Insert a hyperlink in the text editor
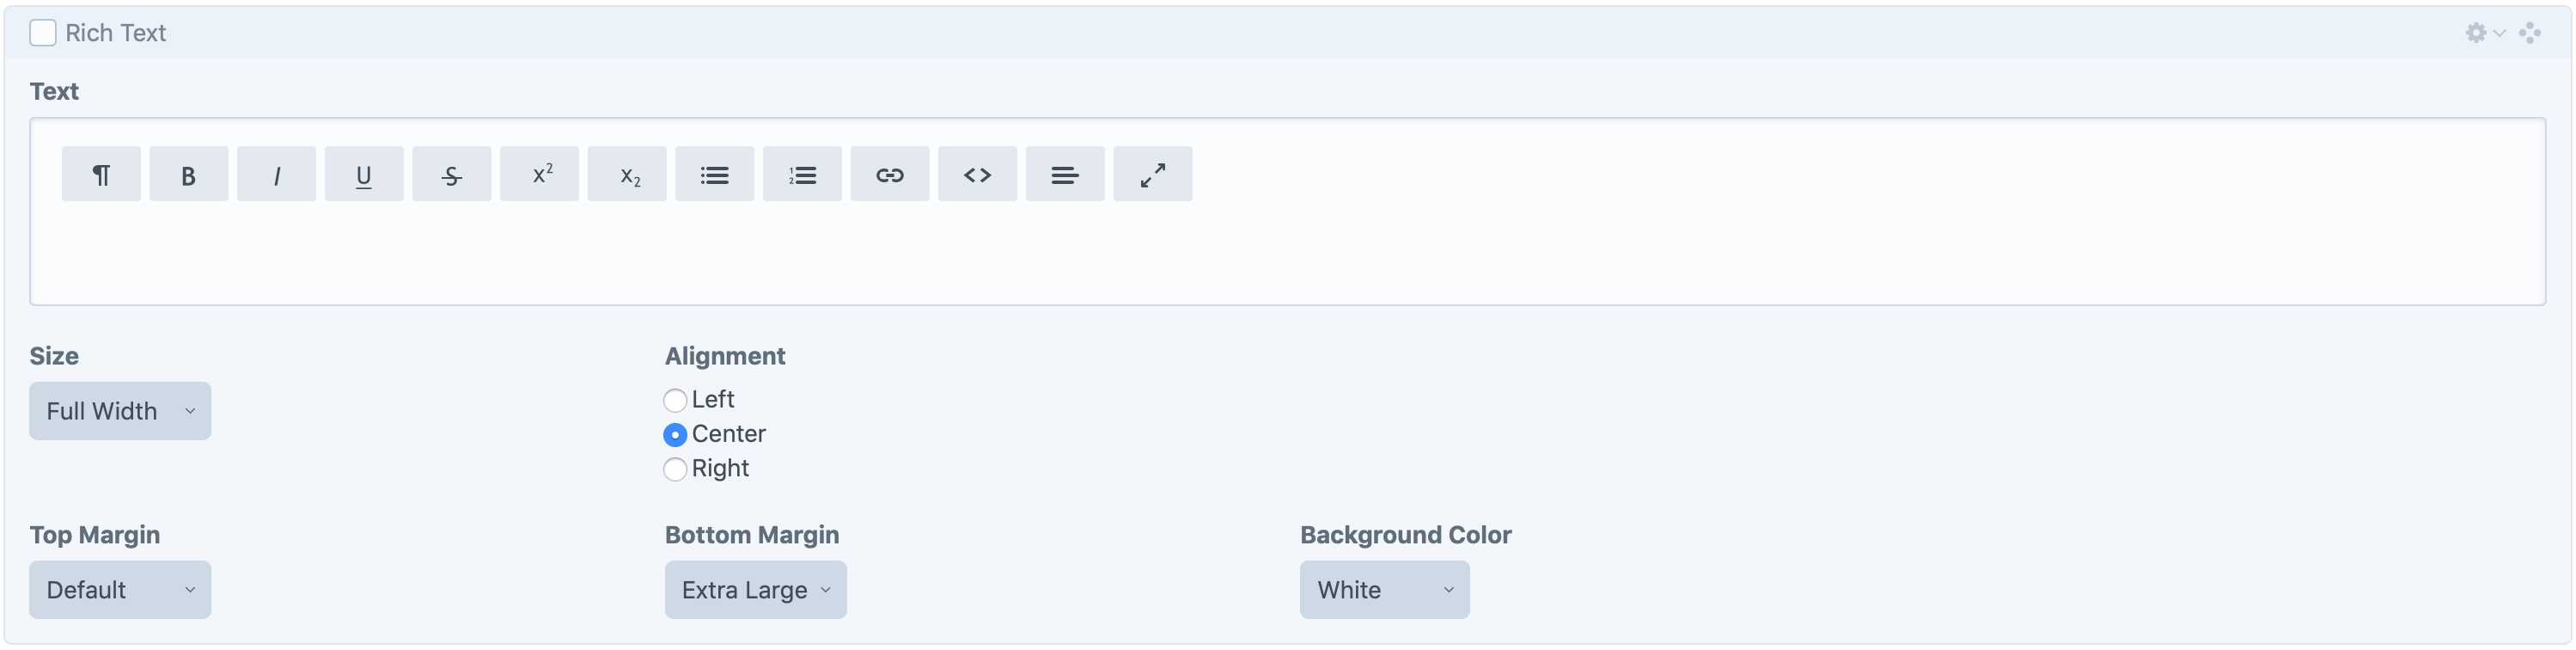The image size is (2576, 650). click(x=890, y=174)
